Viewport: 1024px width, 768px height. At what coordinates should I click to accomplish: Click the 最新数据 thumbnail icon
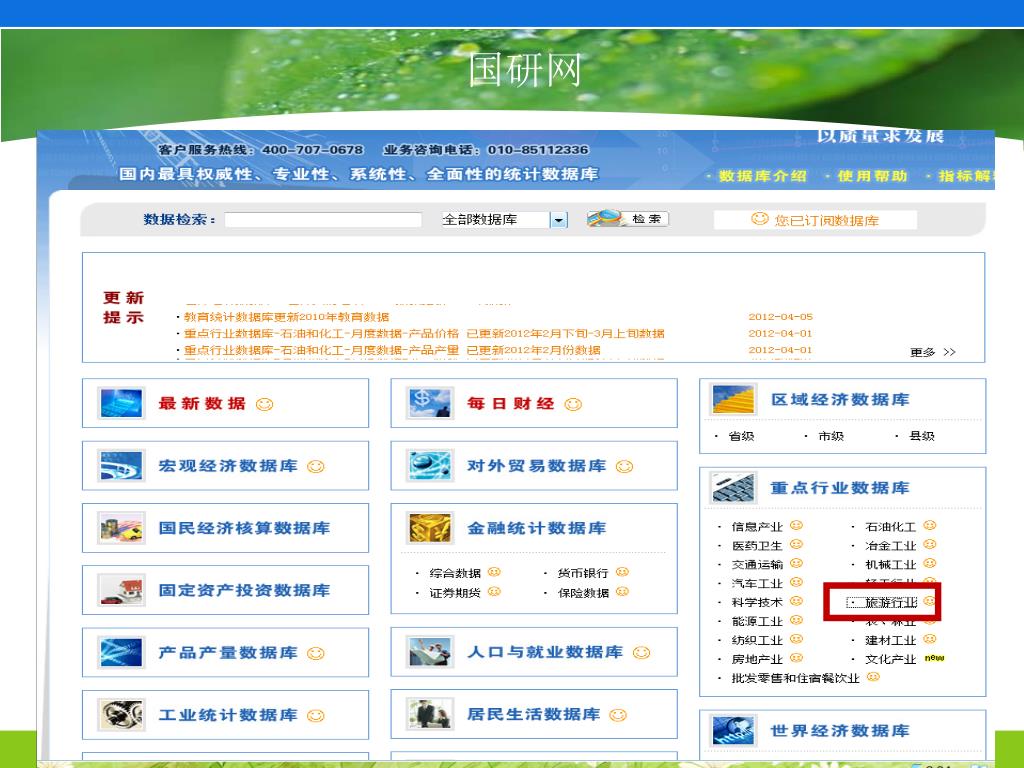pyautogui.click(x=121, y=403)
